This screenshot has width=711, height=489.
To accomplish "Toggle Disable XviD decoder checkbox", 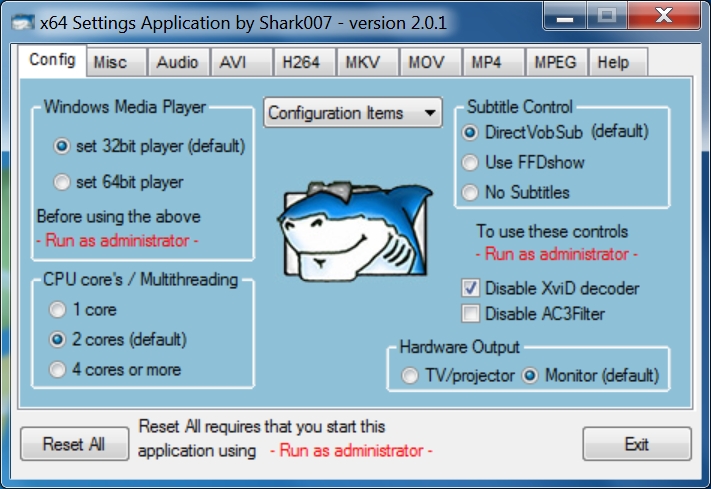I will [x=470, y=288].
